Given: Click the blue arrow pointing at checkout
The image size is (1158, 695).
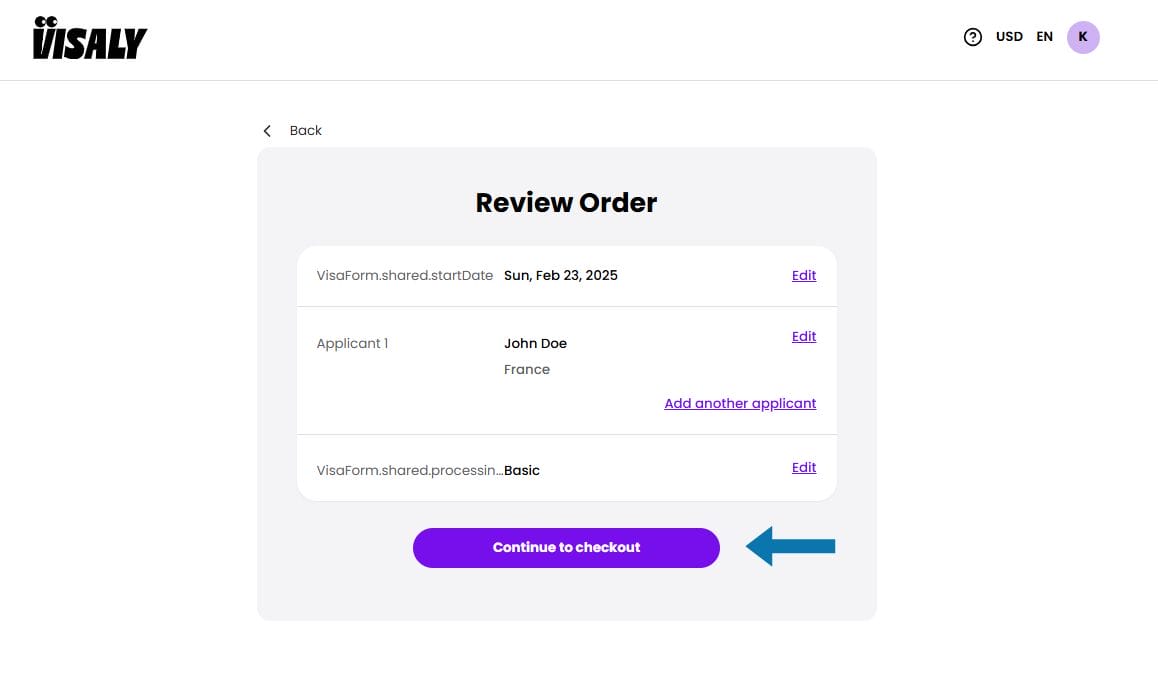Looking at the screenshot, I should tap(790, 546).
